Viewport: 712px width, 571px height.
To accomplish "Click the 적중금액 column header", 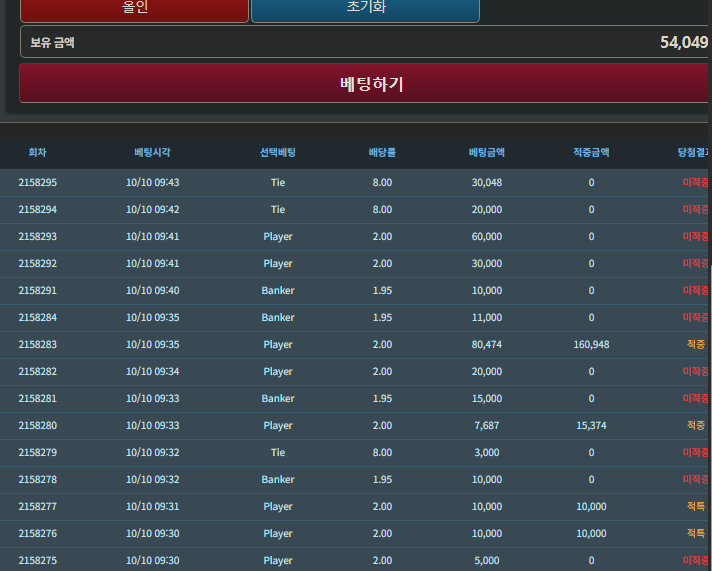I will click(591, 153).
